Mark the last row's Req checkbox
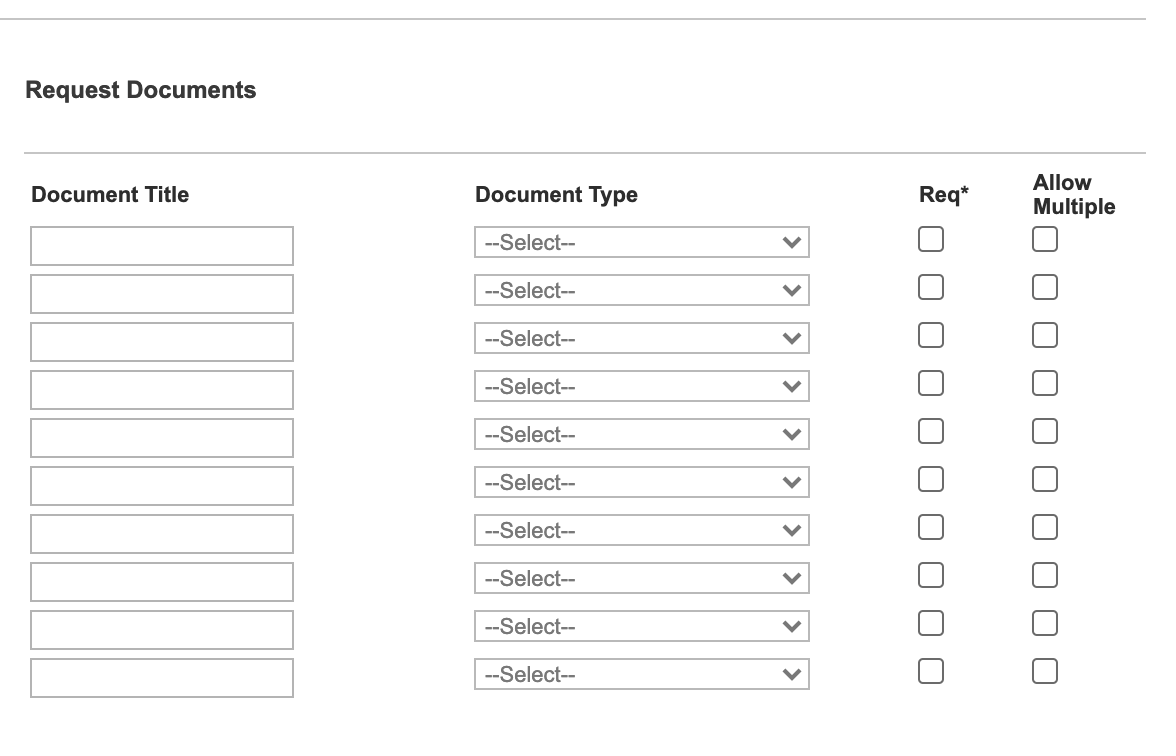Image resolution: width=1176 pixels, height=756 pixels. [931, 672]
